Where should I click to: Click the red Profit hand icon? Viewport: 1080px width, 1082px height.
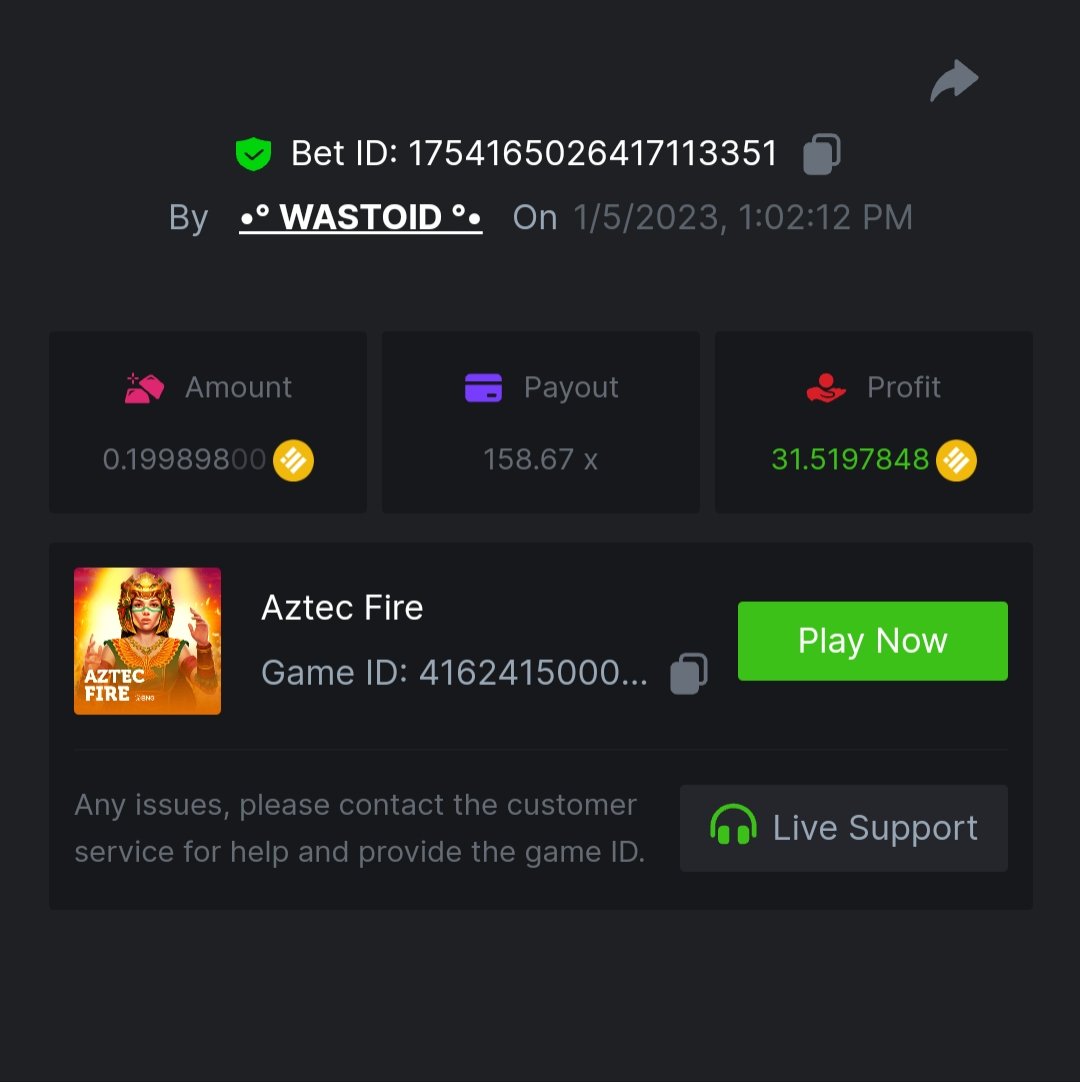pyautogui.click(x=826, y=388)
